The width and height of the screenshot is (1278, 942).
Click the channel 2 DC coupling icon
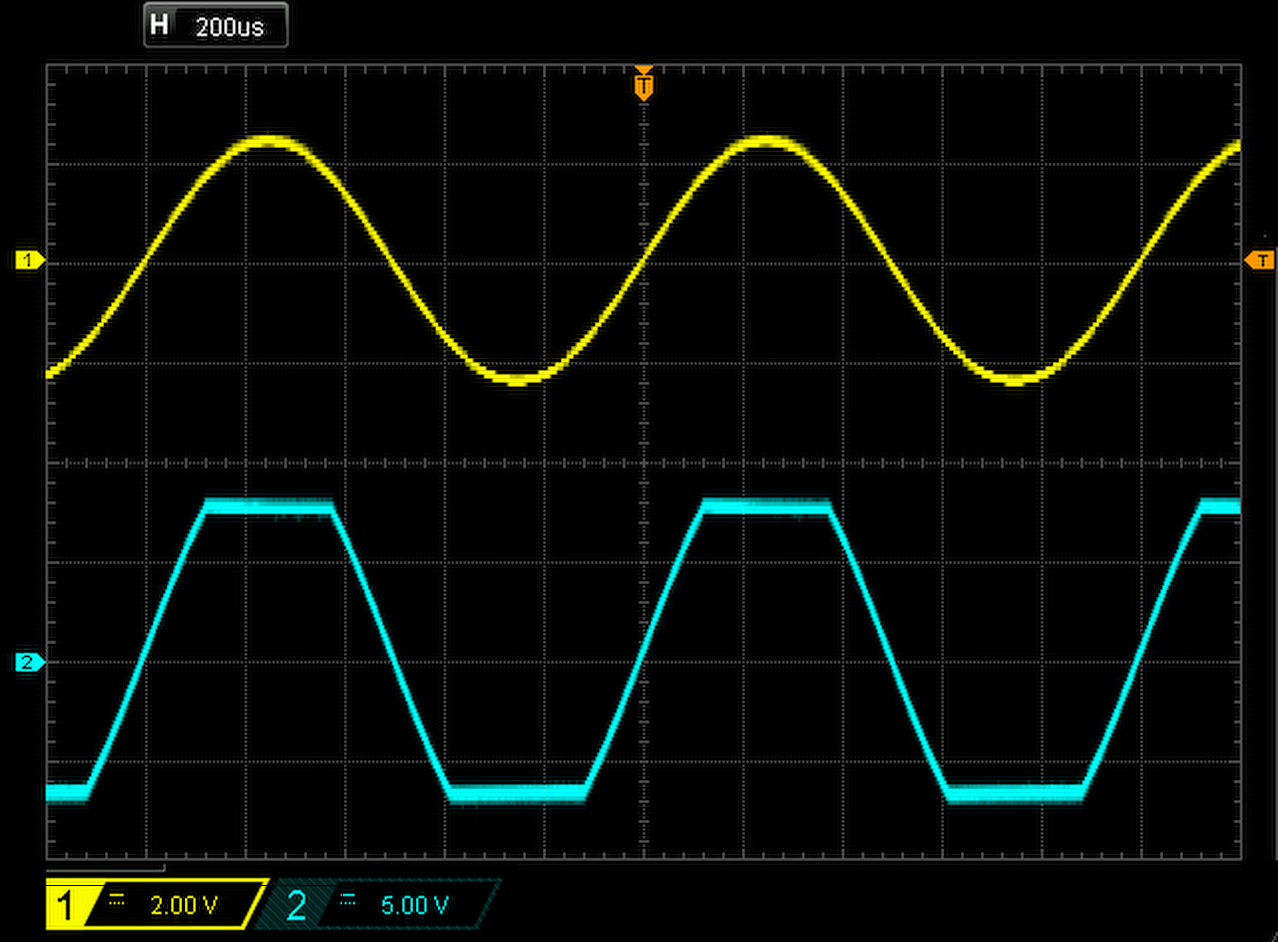347,900
